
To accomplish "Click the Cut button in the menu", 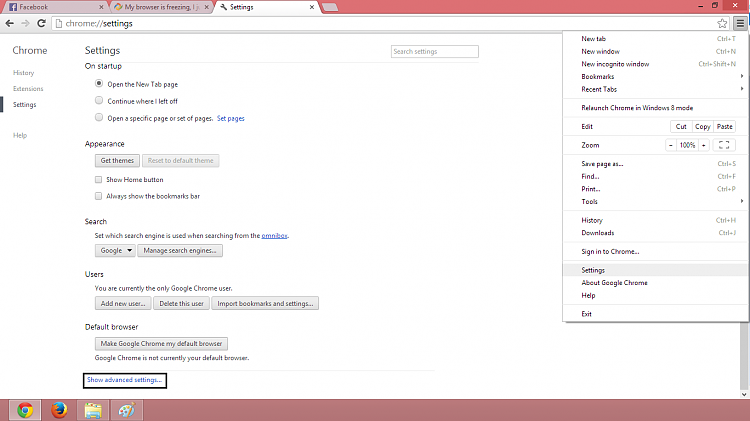I will (681, 126).
